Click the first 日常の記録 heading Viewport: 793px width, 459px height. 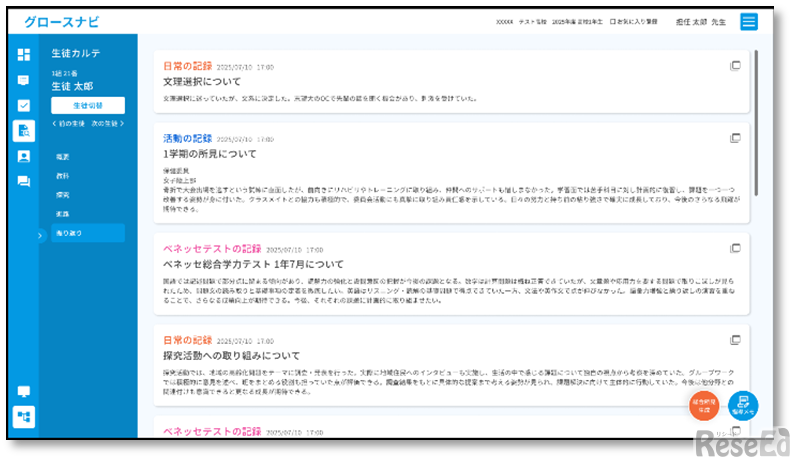tap(188, 66)
